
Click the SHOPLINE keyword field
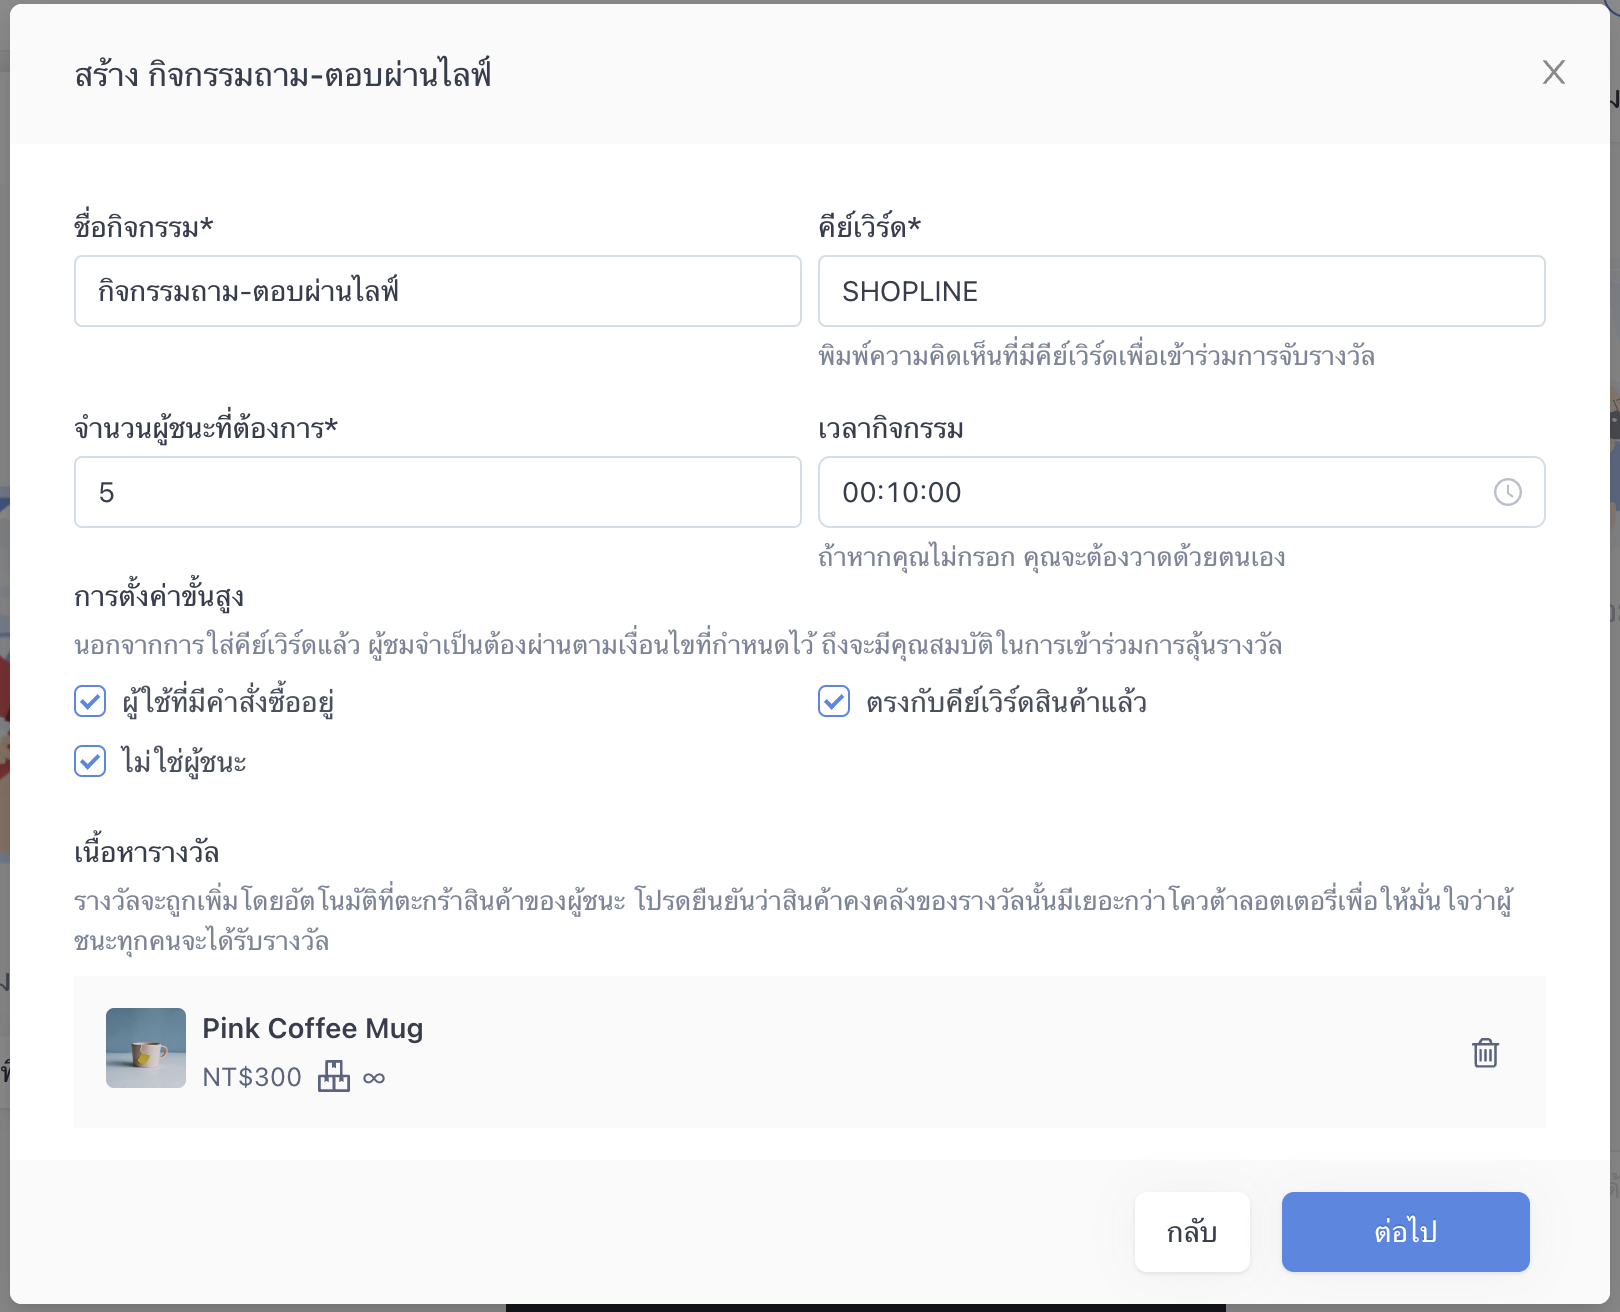pyautogui.click(x=1181, y=291)
